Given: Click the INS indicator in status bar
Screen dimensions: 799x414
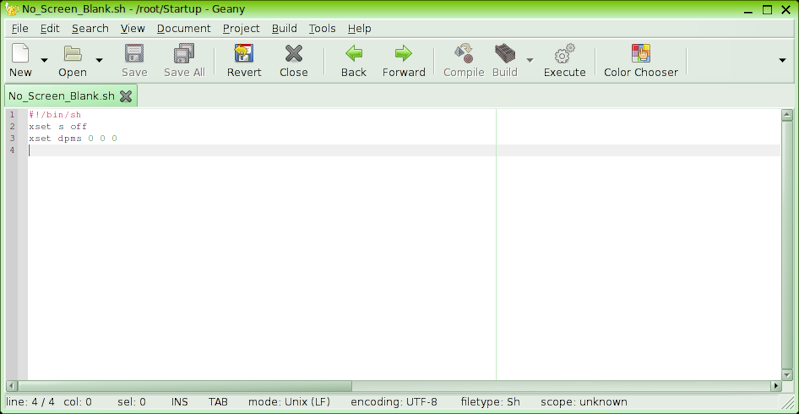Looking at the screenshot, I should [x=179, y=402].
